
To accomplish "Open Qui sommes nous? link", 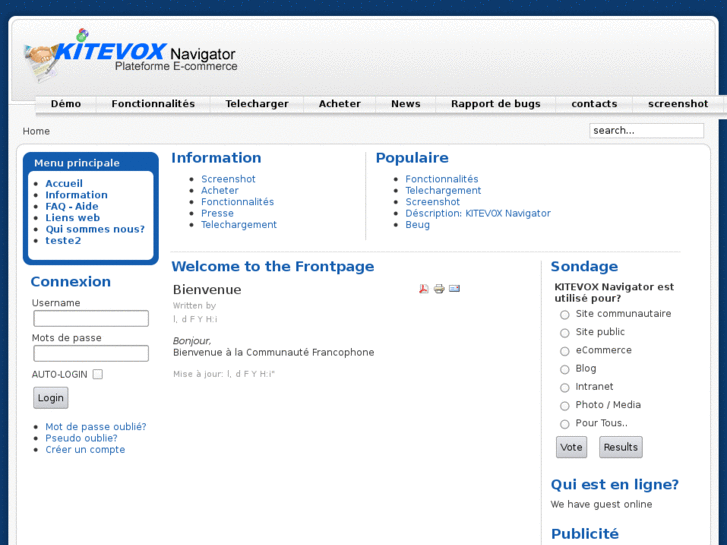I will coord(95,229).
